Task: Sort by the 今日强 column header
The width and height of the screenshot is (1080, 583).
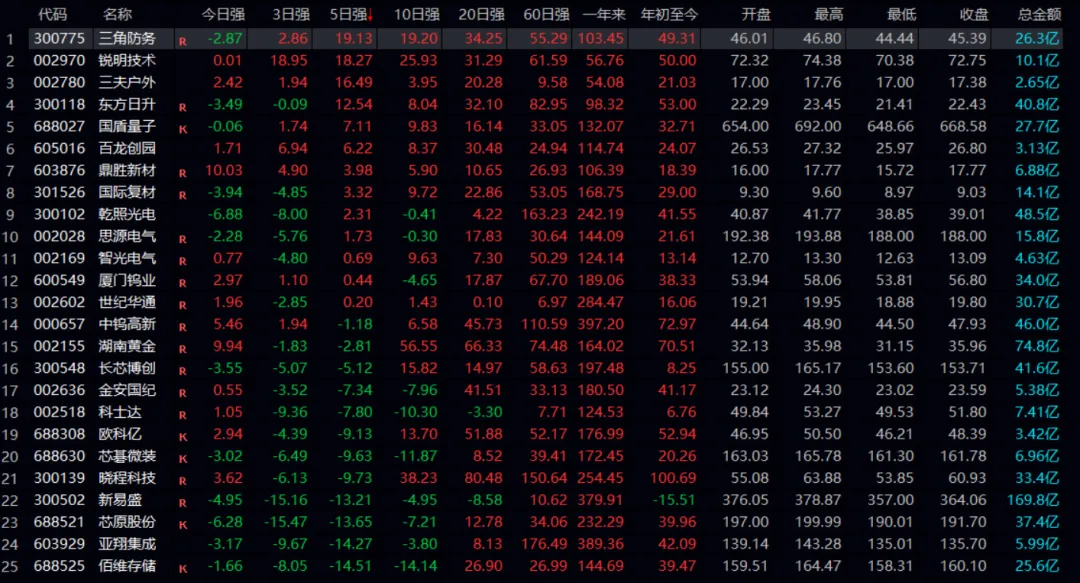Action: [223, 14]
